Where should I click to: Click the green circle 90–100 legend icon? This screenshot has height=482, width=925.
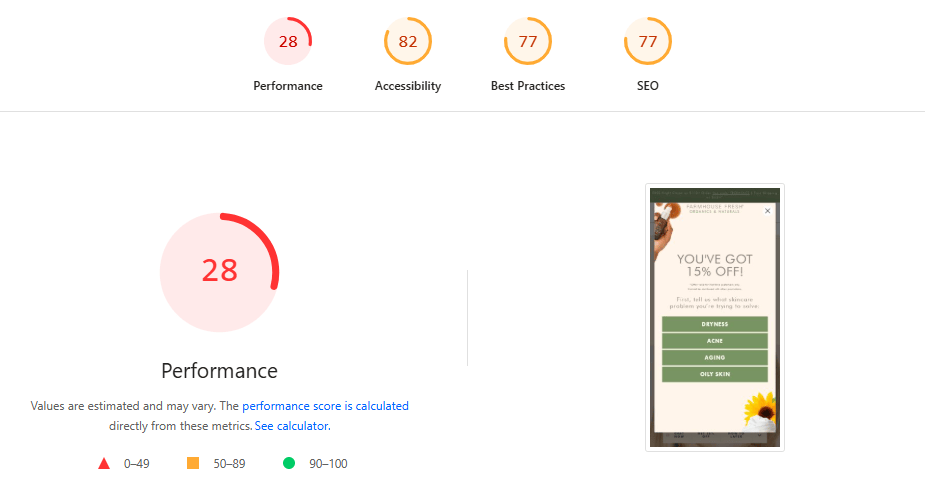(x=289, y=464)
